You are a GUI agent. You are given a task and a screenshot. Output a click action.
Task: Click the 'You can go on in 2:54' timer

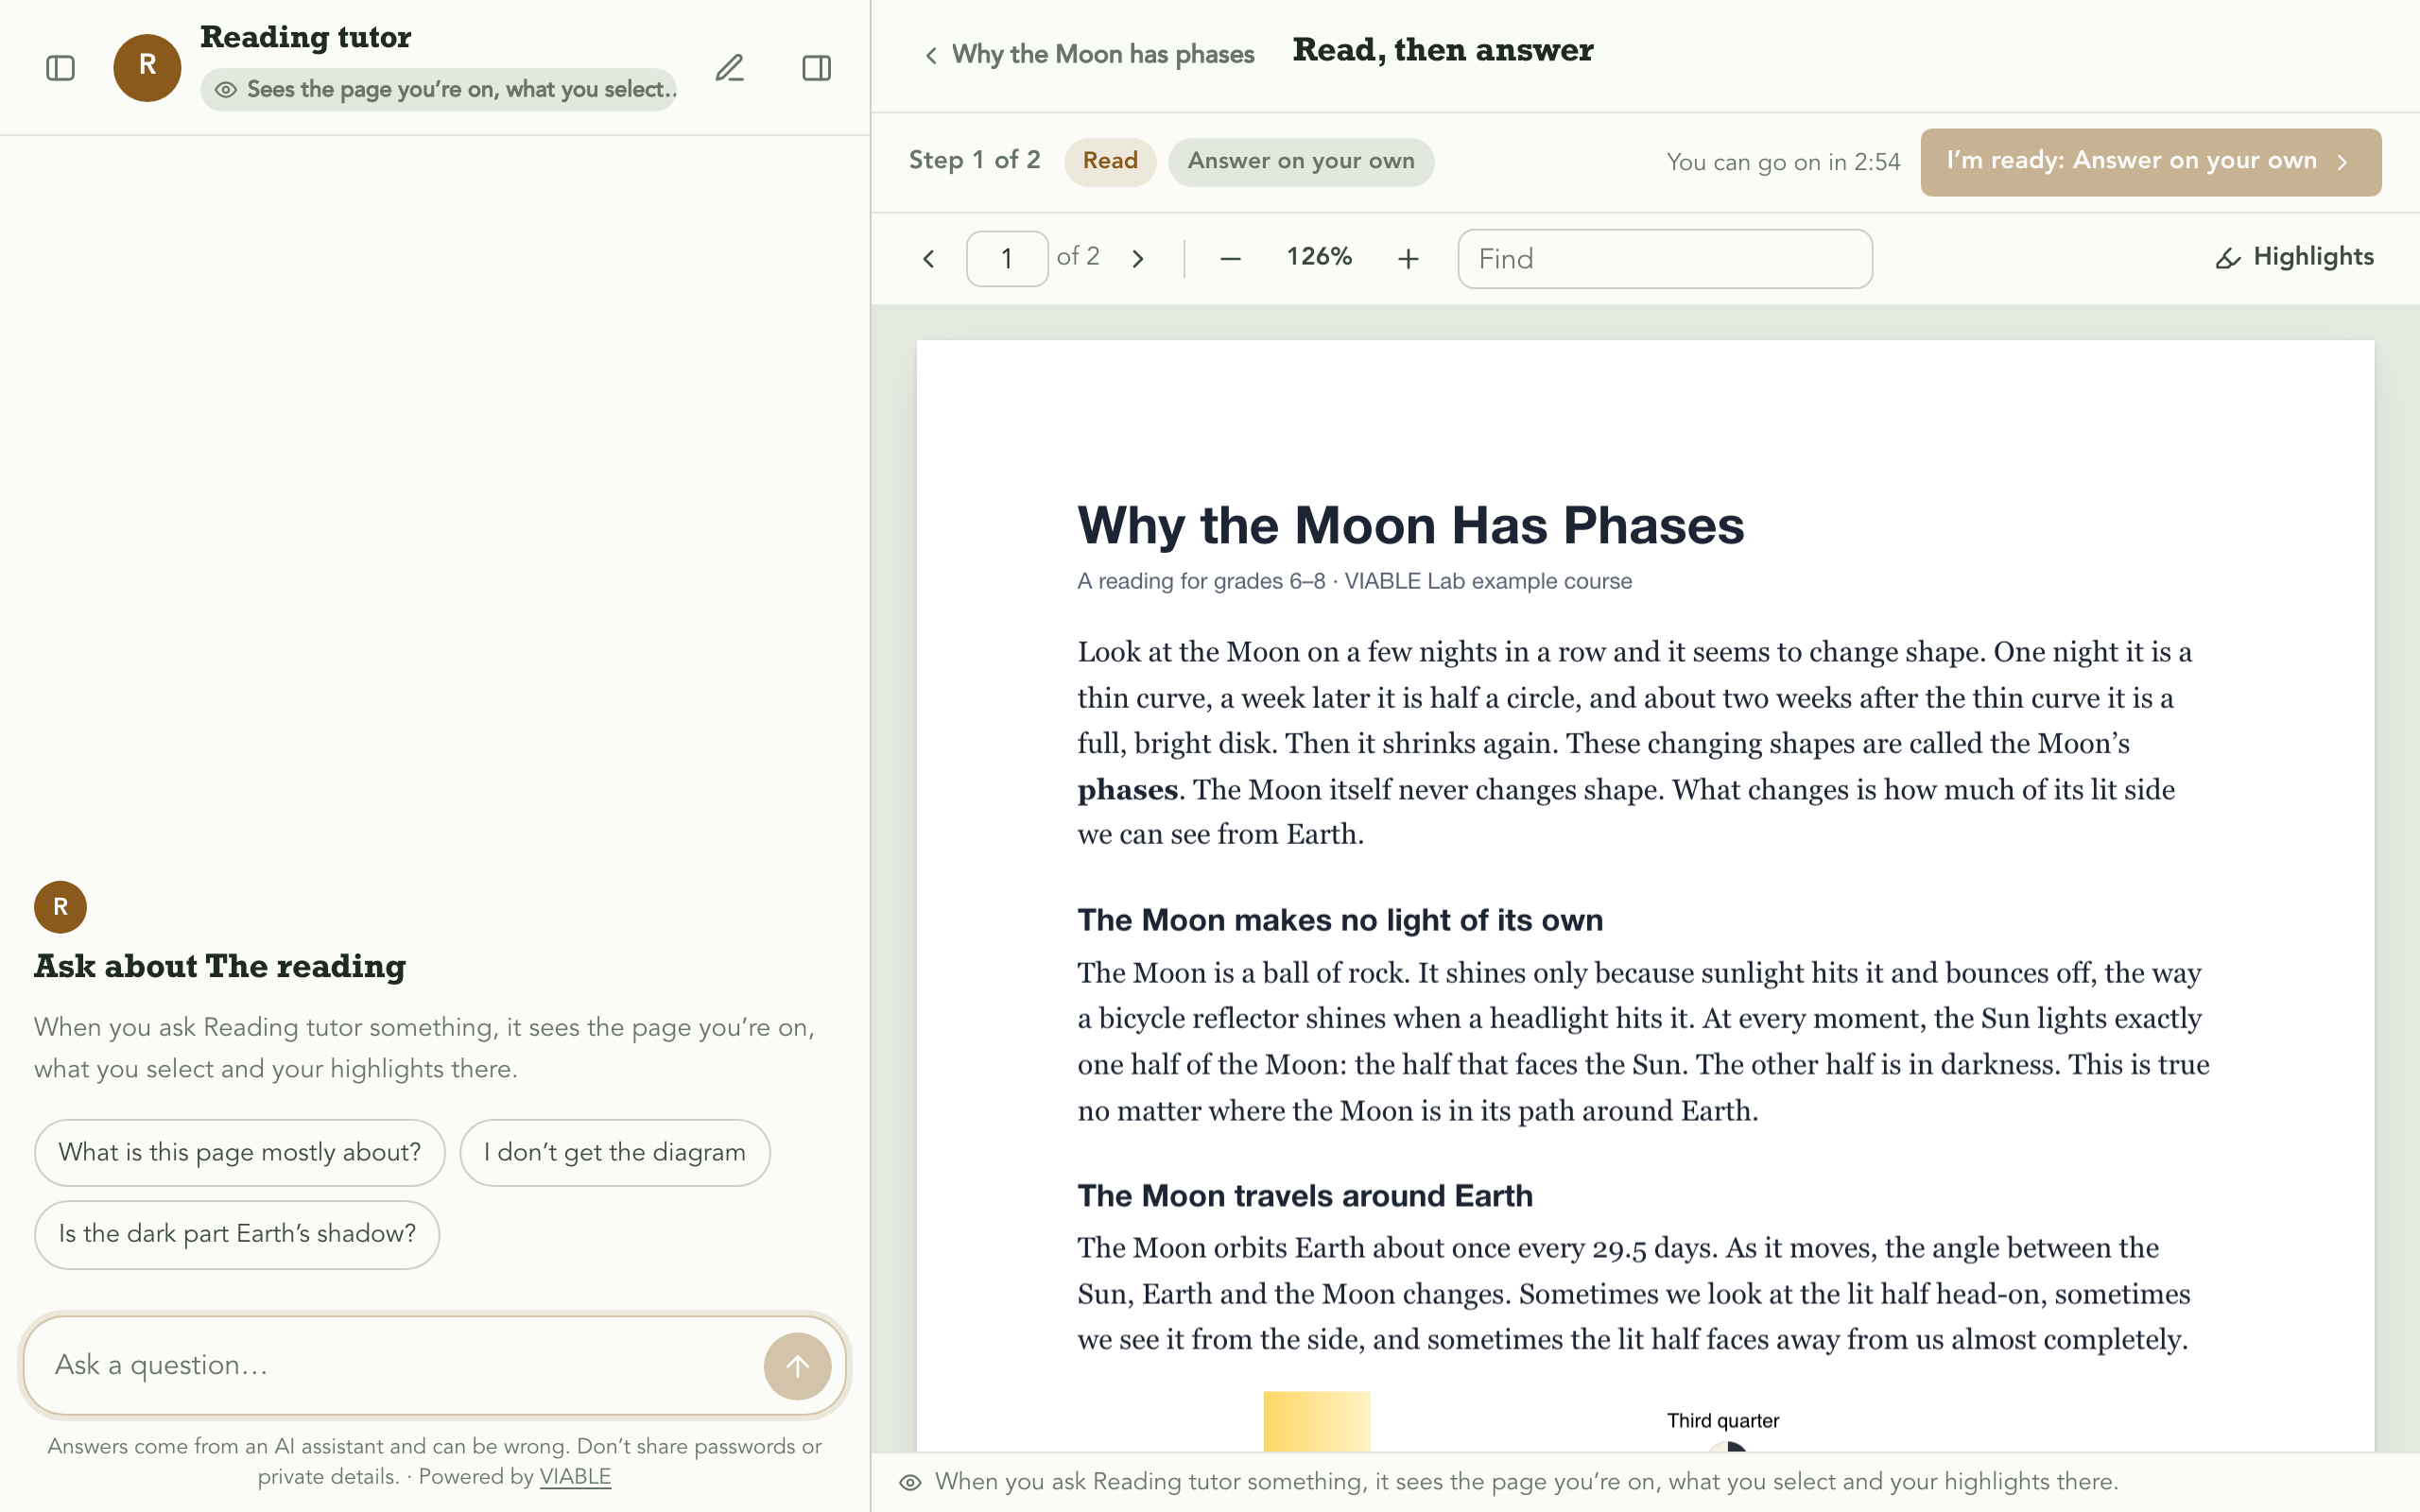tap(1782, 162)
